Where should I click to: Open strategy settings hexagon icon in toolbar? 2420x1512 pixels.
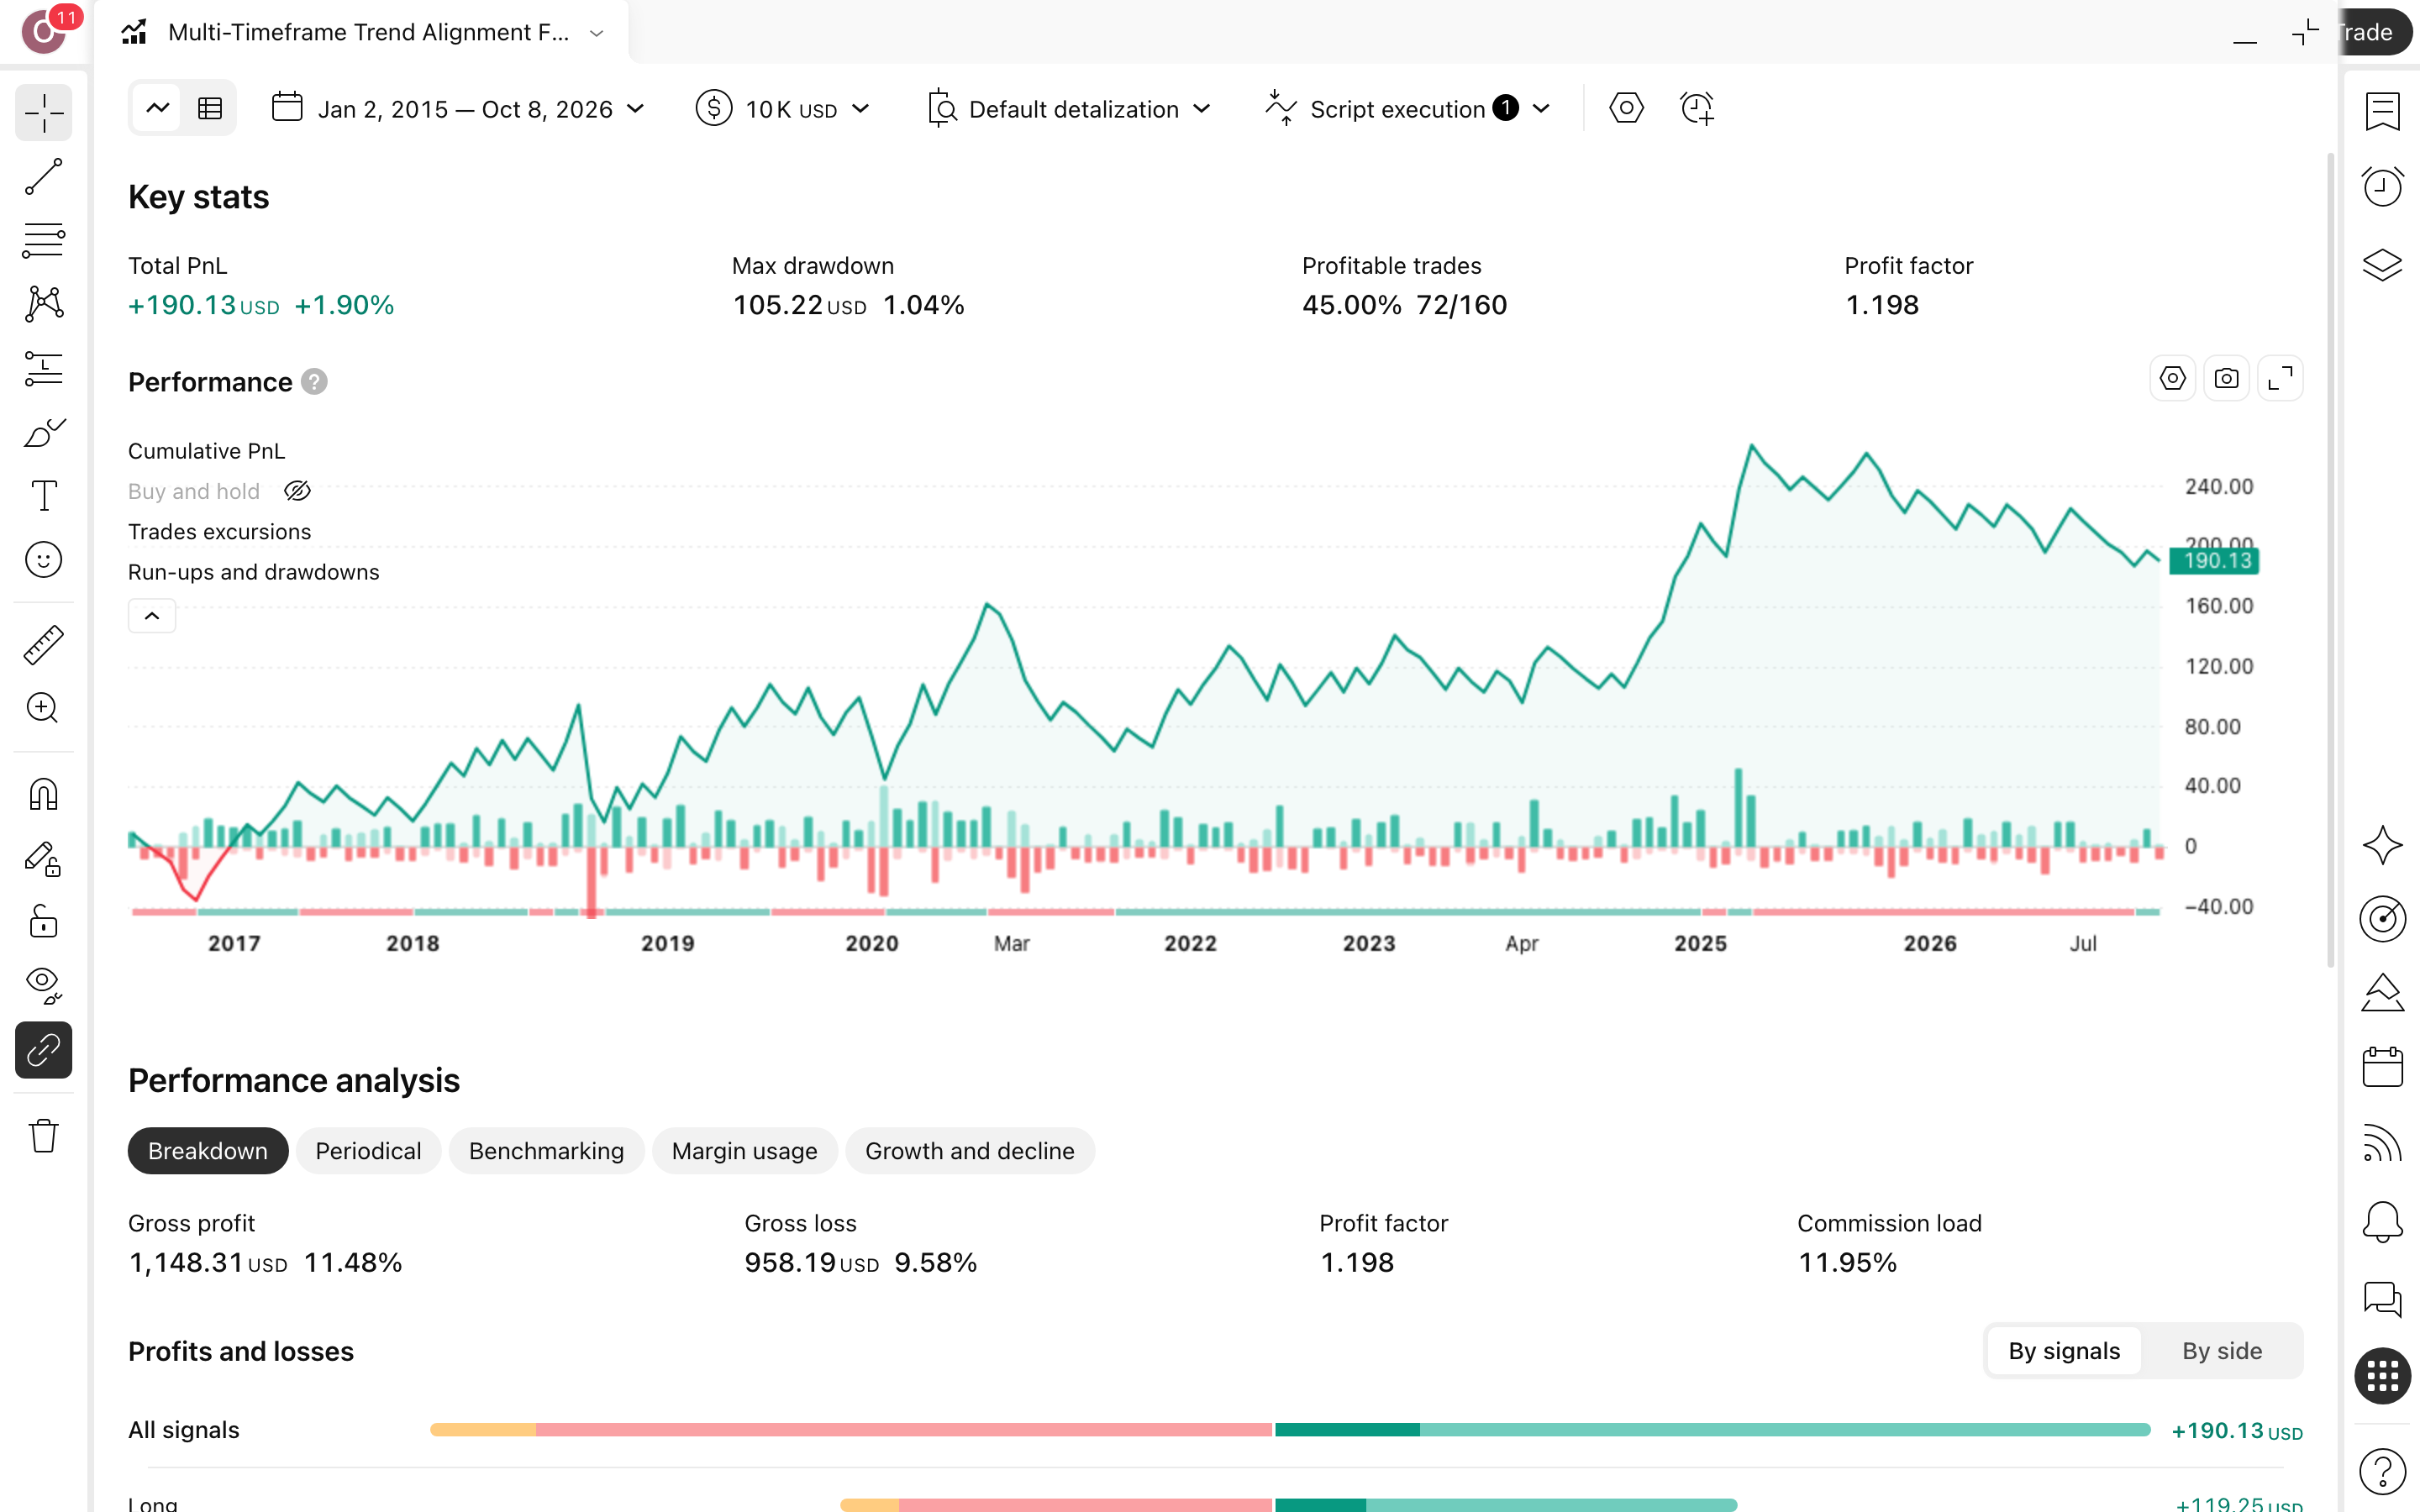pos(1626,108)
